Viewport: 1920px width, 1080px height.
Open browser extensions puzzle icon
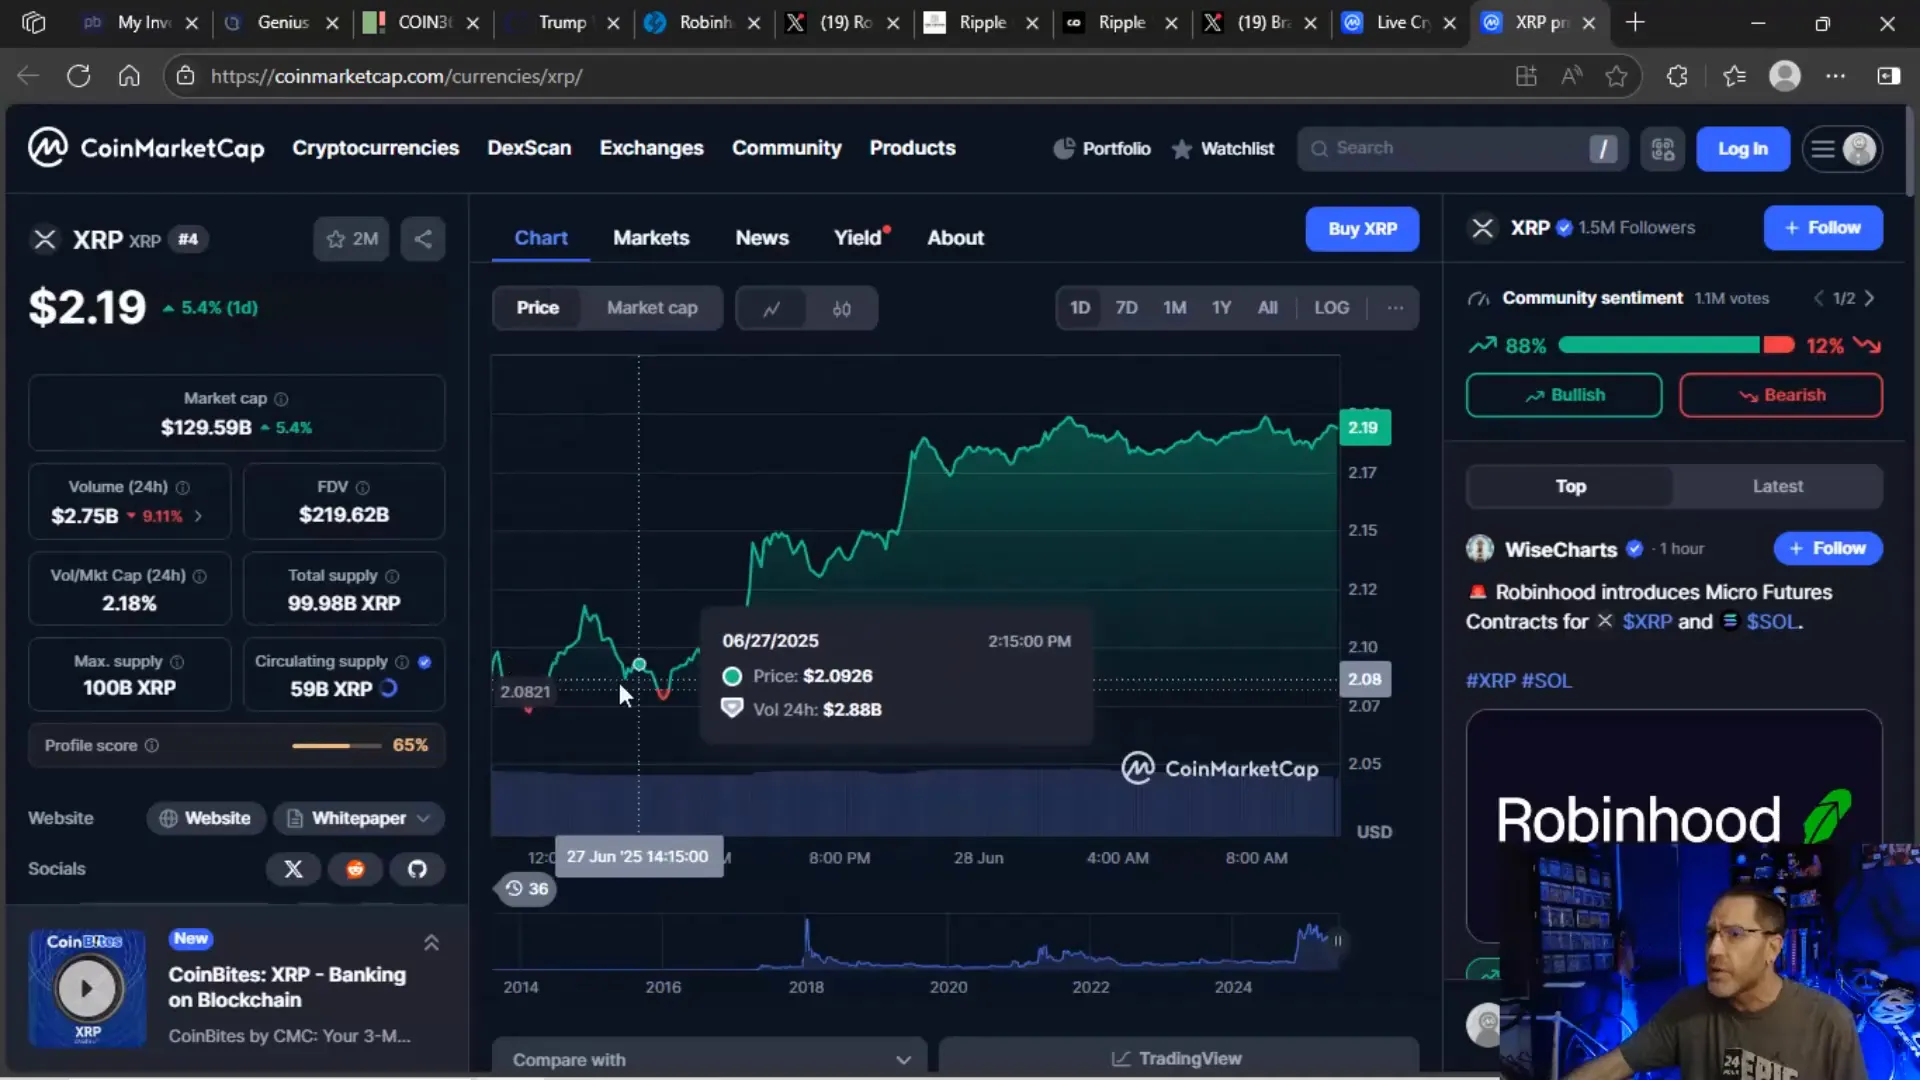tap(1677, 76)
